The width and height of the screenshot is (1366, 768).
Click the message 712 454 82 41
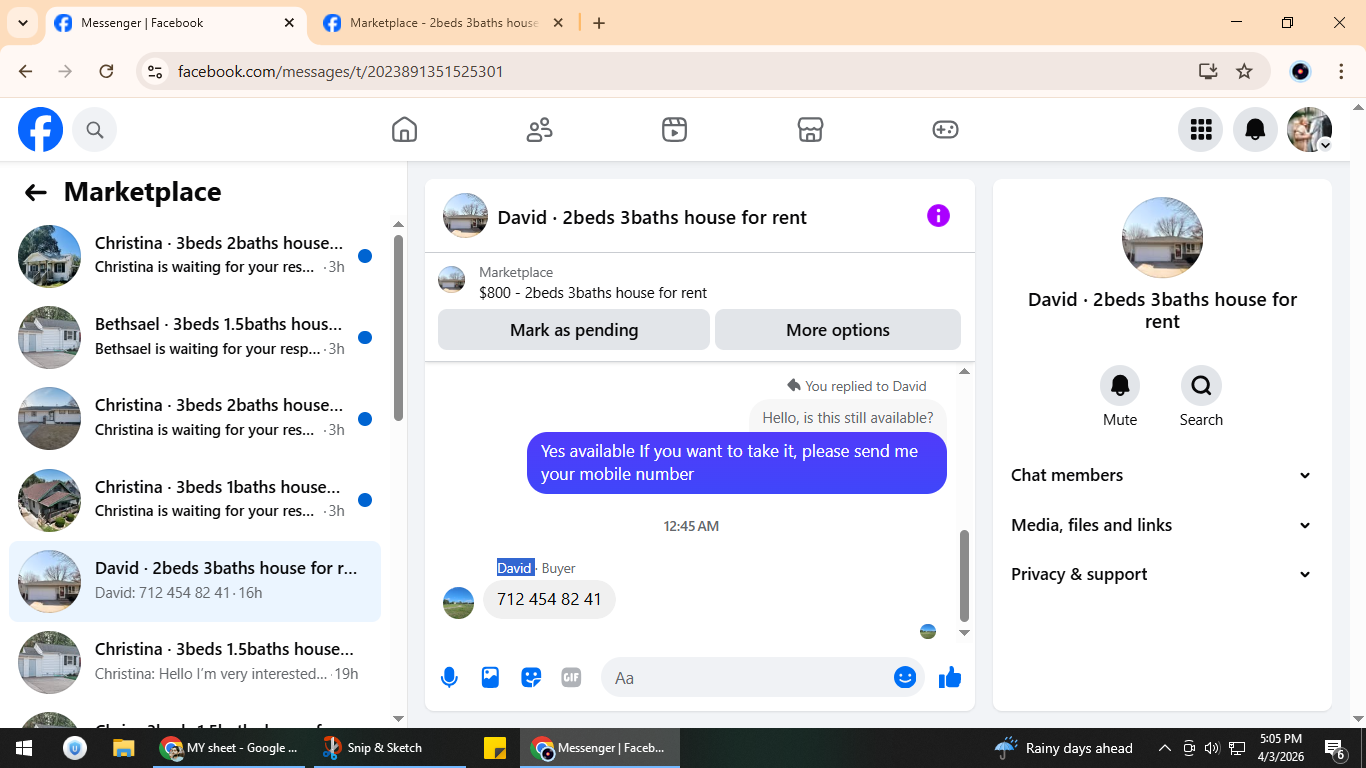pyautogui.click(x=549, y=600)
